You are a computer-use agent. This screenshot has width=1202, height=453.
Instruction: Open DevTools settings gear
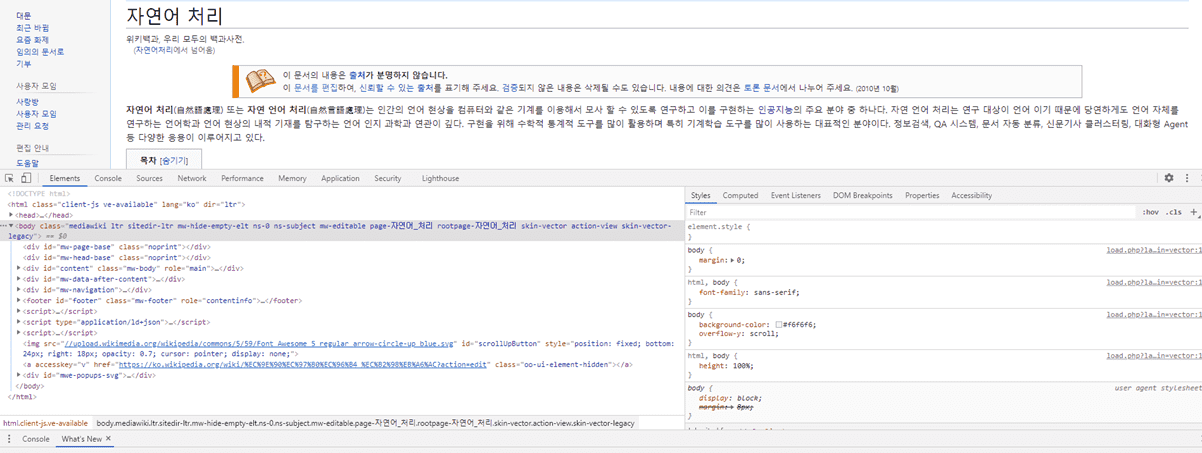click(x=1168, y=178)
